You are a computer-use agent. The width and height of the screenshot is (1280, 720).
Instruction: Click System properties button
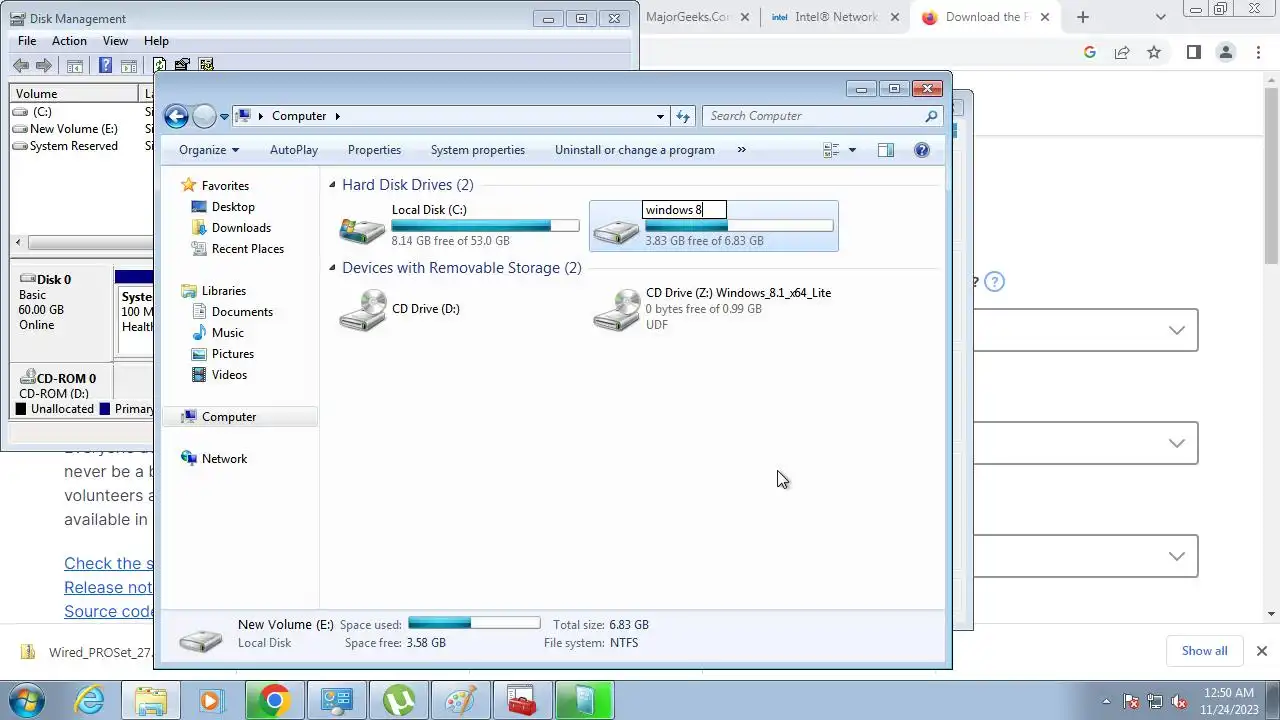[477, 150]
